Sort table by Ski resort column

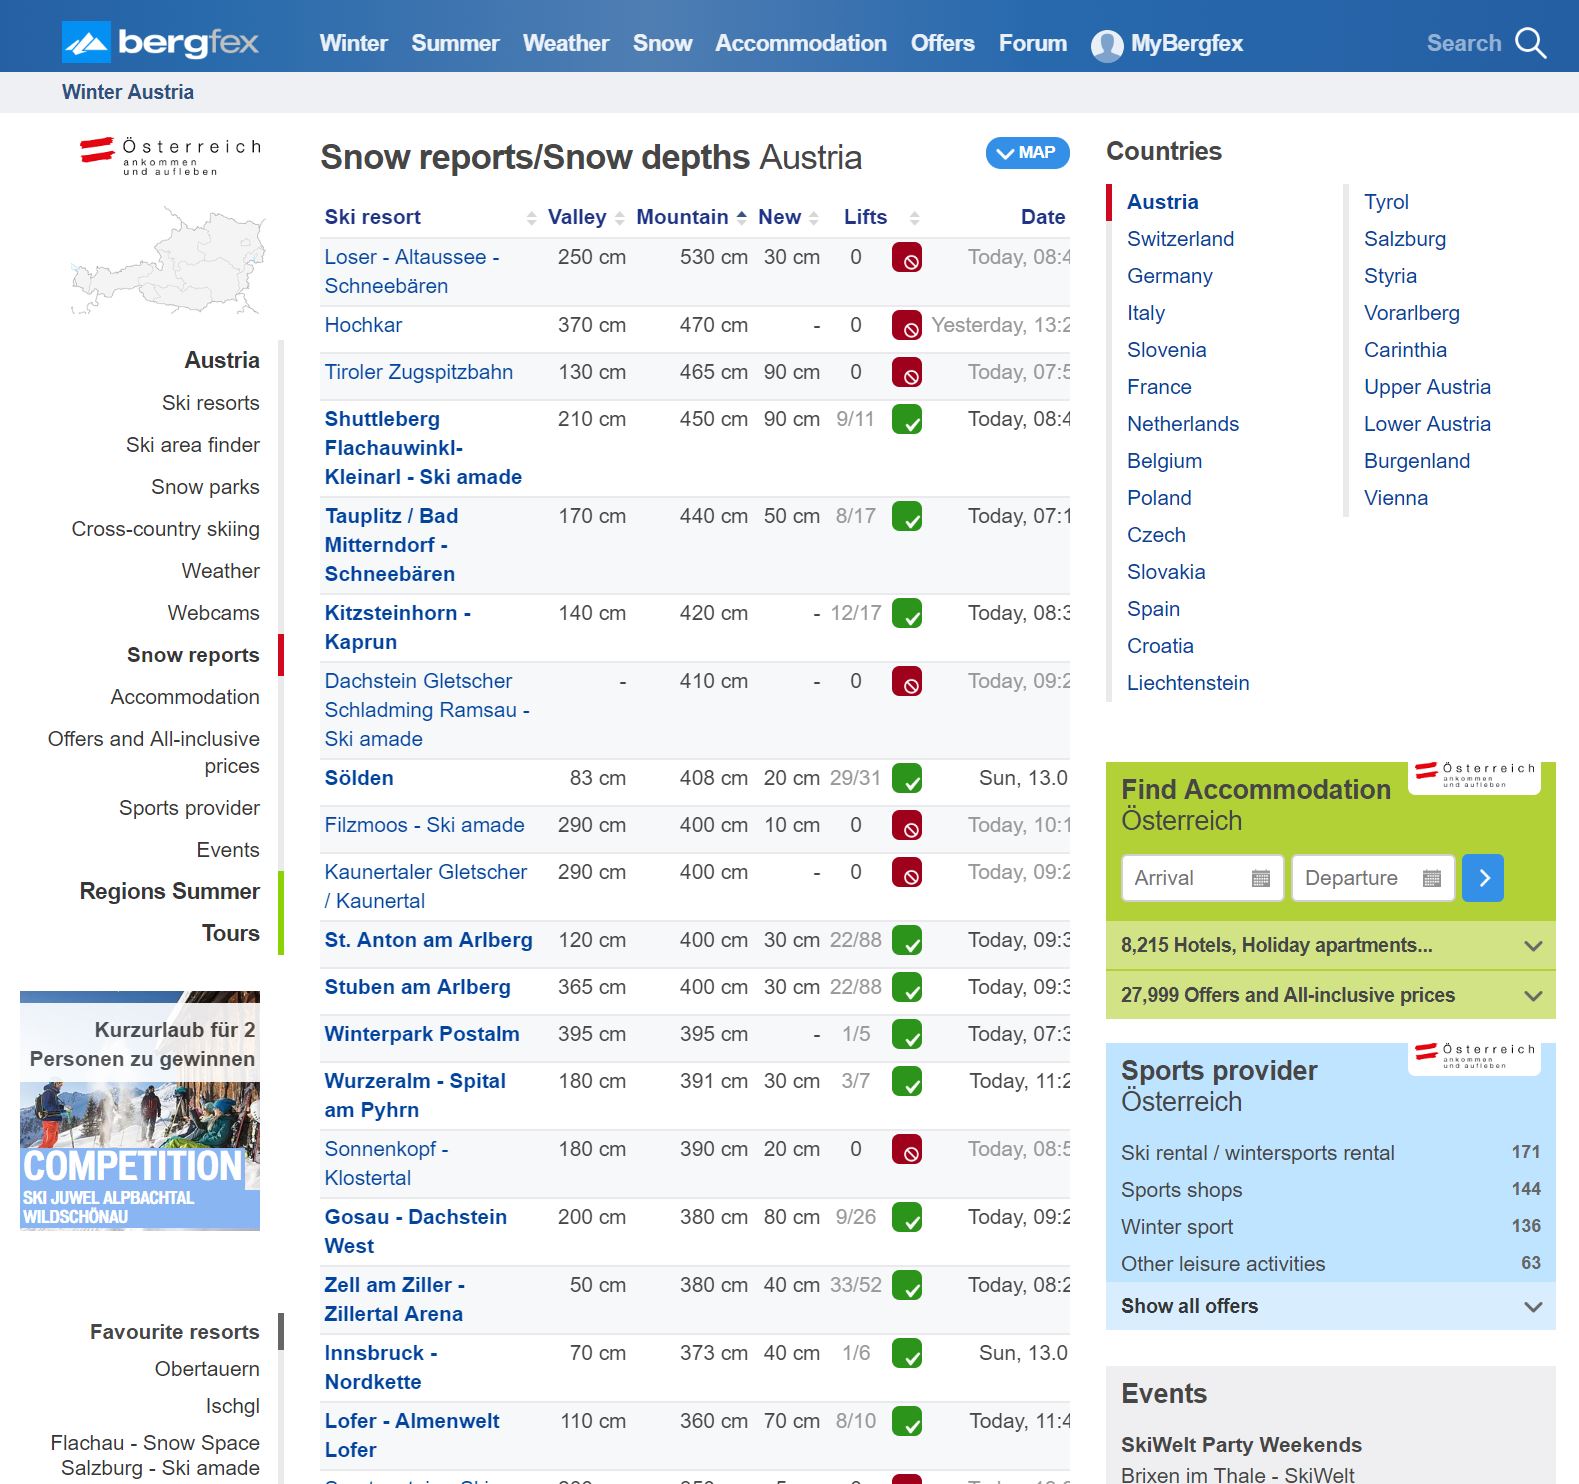point(531,218)
